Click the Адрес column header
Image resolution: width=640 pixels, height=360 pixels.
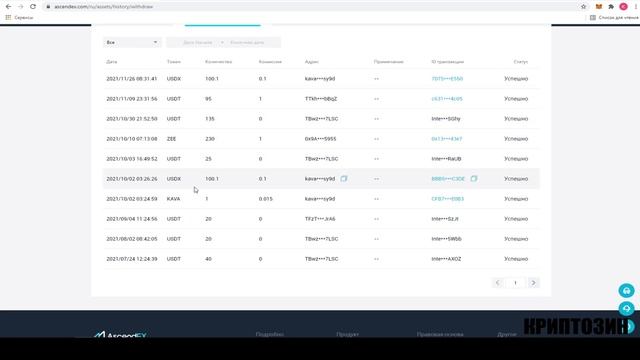[311, 62]
